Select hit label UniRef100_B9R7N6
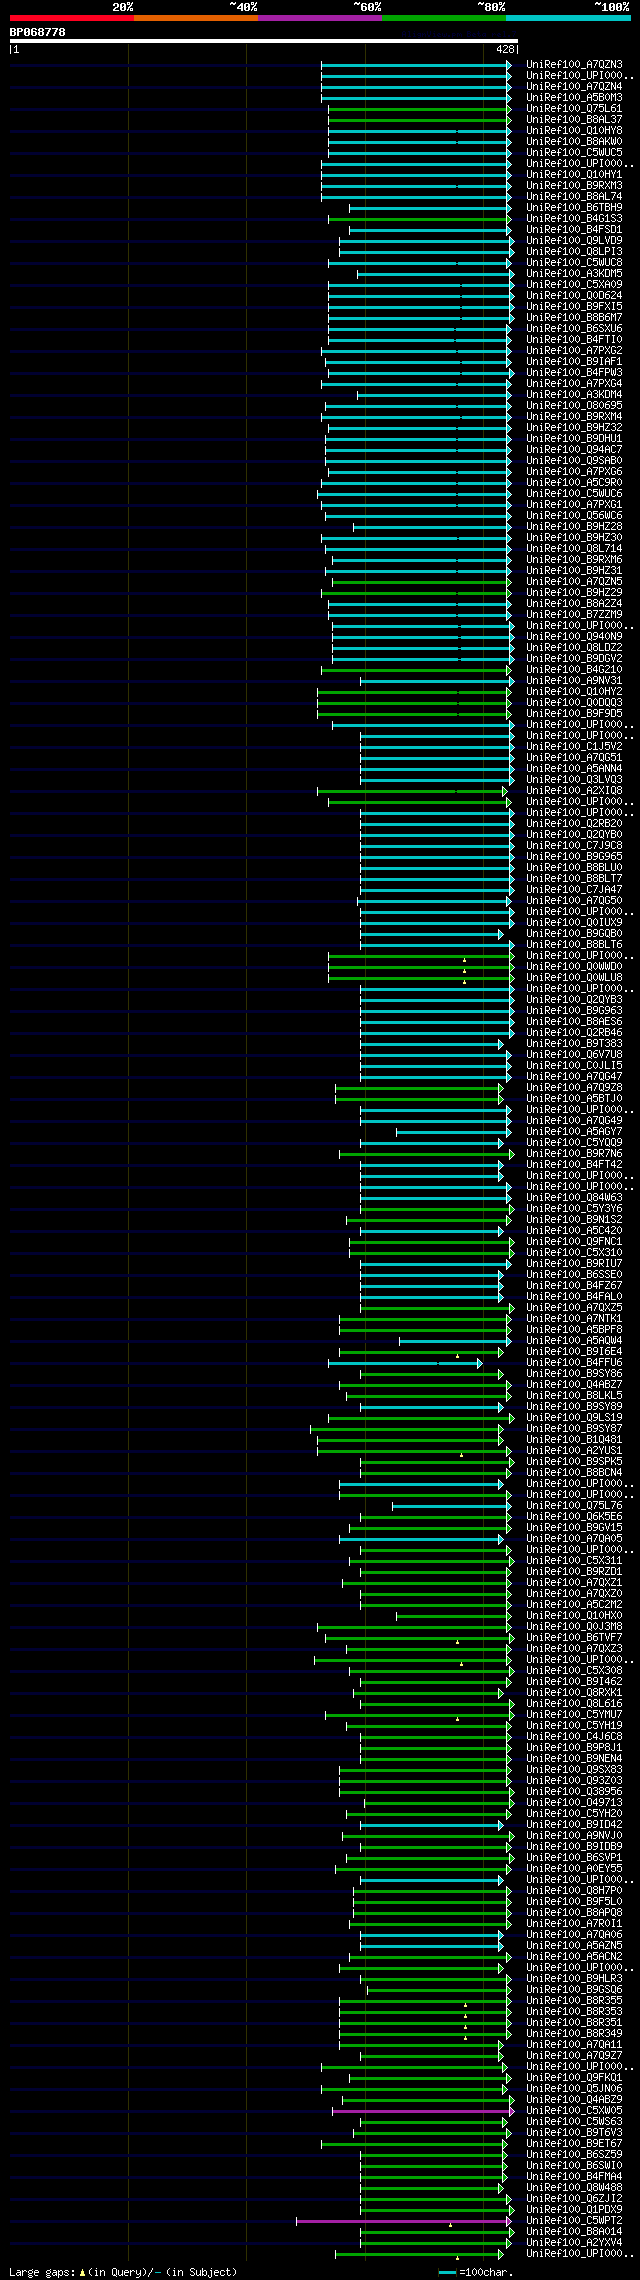The width and height of the screenshot is (640, 2280). [x=574, y=1154]
